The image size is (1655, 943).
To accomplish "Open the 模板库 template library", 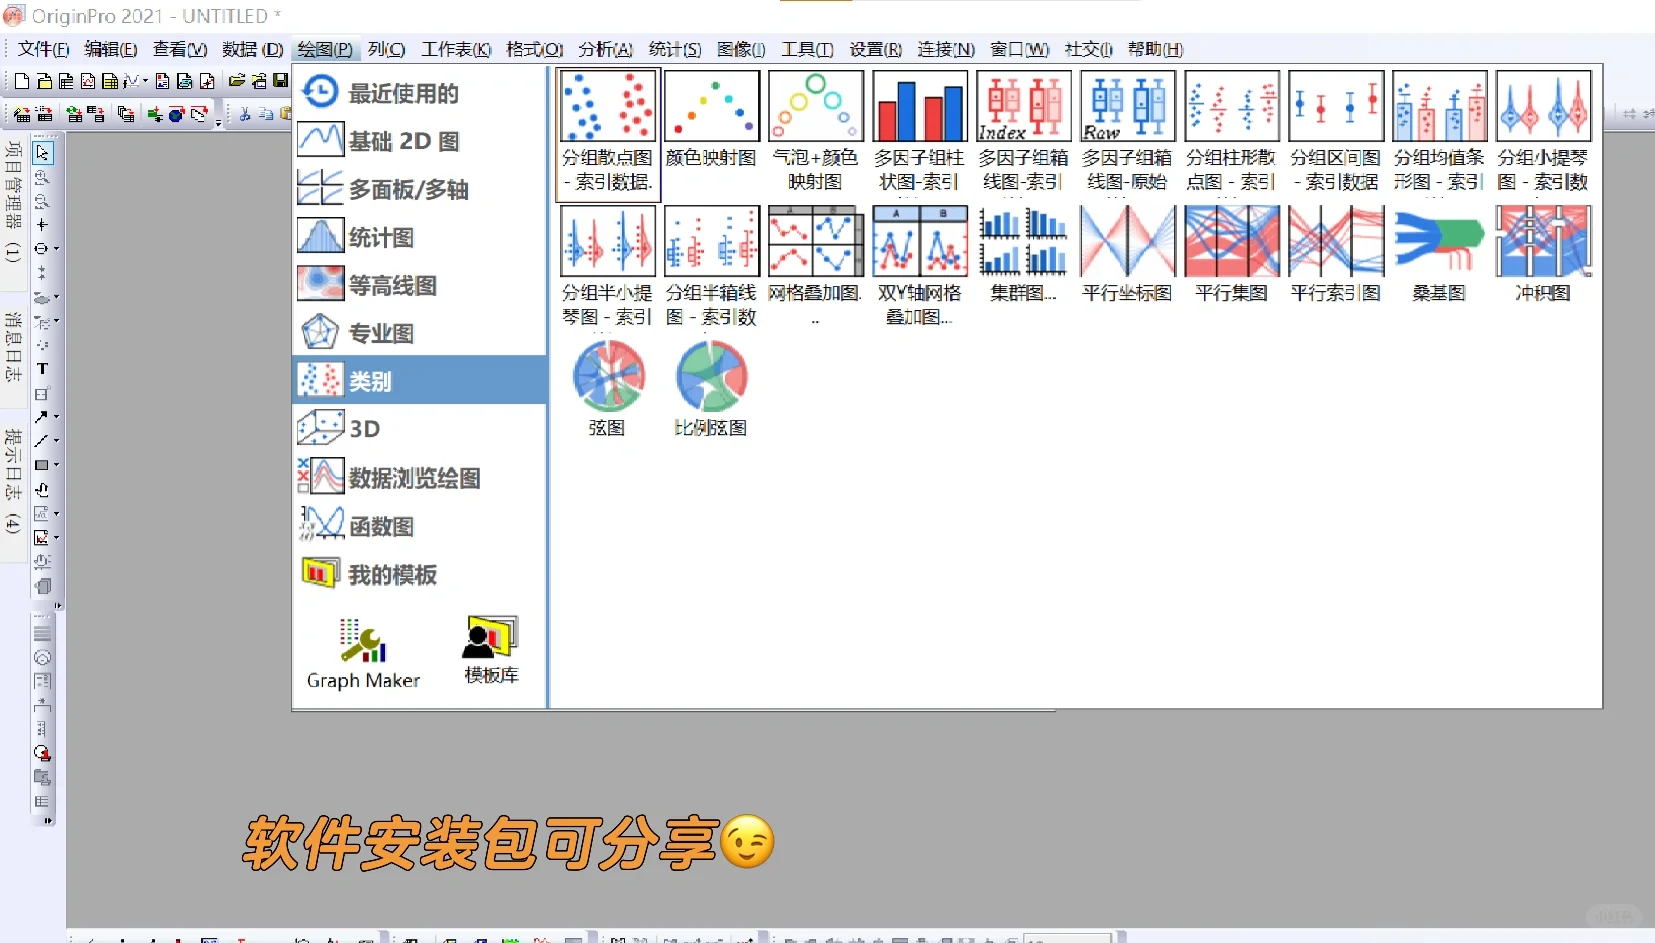I will point(491,652).
